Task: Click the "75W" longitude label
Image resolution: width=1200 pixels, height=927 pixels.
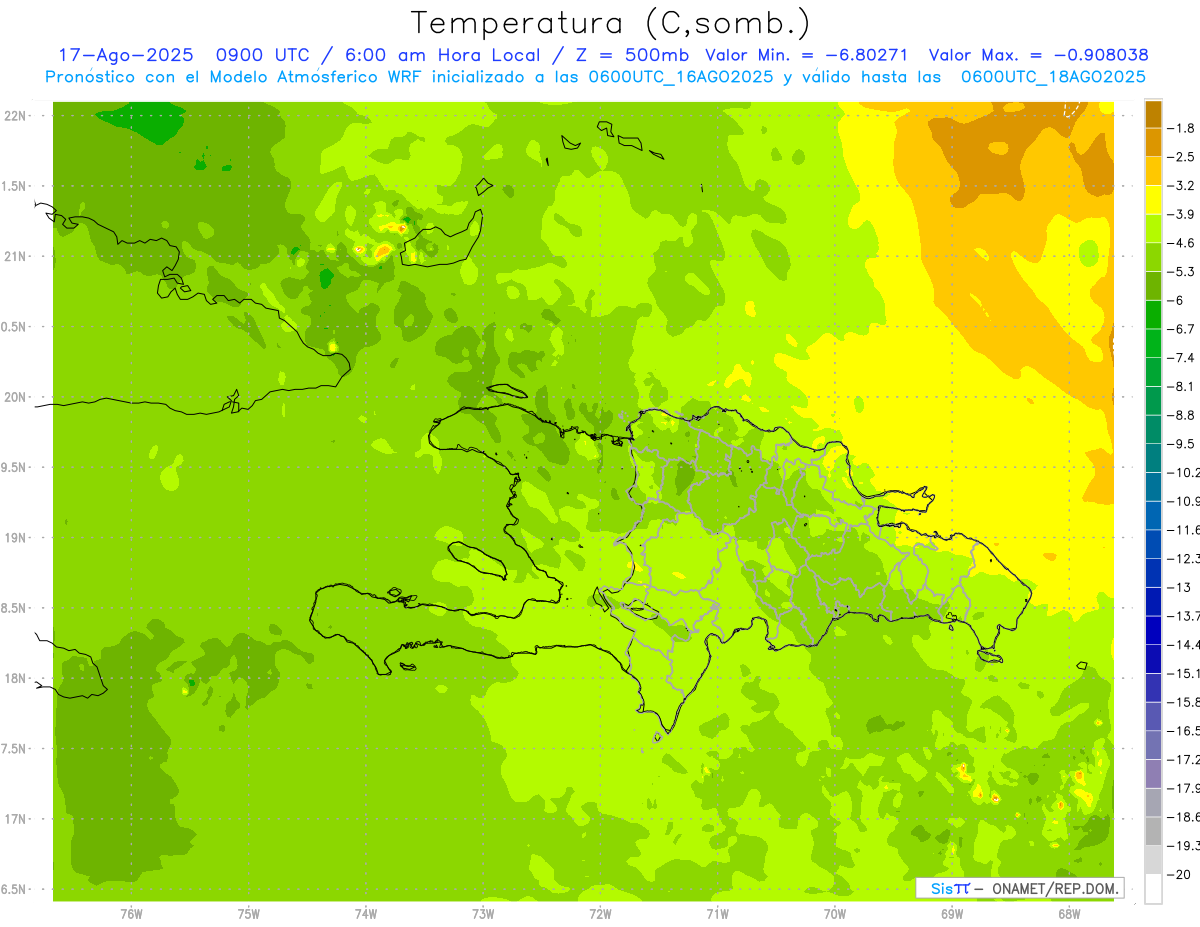Action: coord(248,914)
